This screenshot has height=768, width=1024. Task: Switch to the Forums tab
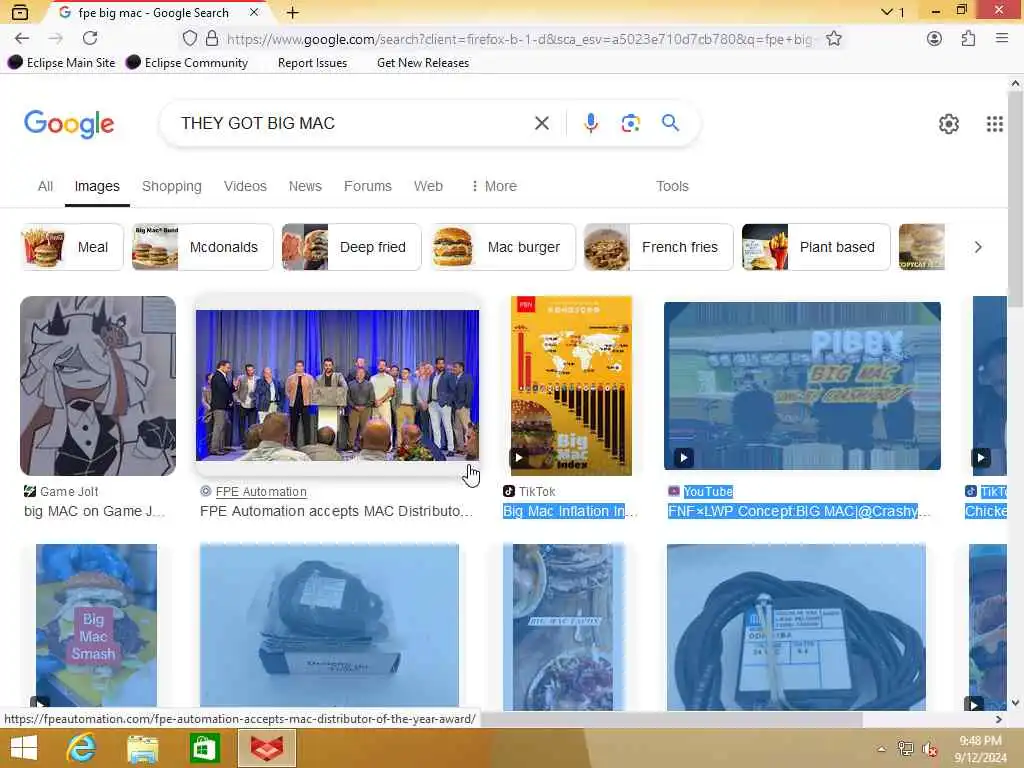tap(368, 186)
